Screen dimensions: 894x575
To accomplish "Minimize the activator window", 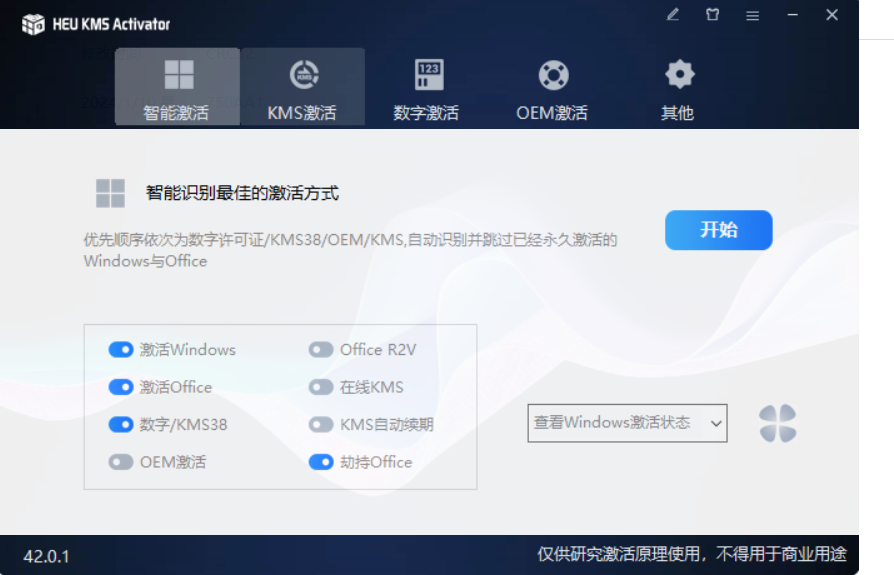I will pos(793,15).
